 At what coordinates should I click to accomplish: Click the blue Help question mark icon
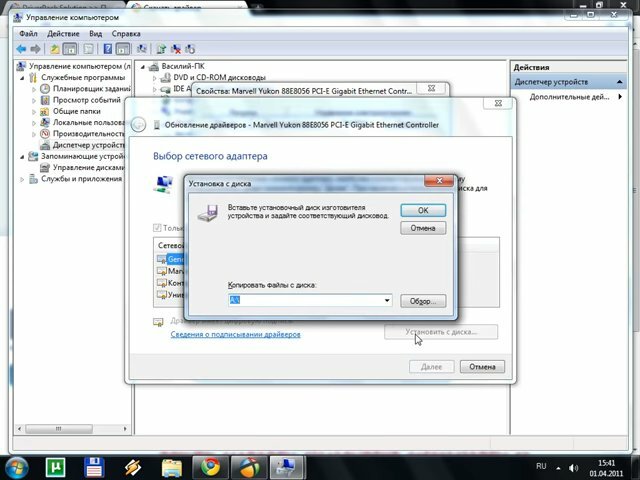[x=108, y=49]
